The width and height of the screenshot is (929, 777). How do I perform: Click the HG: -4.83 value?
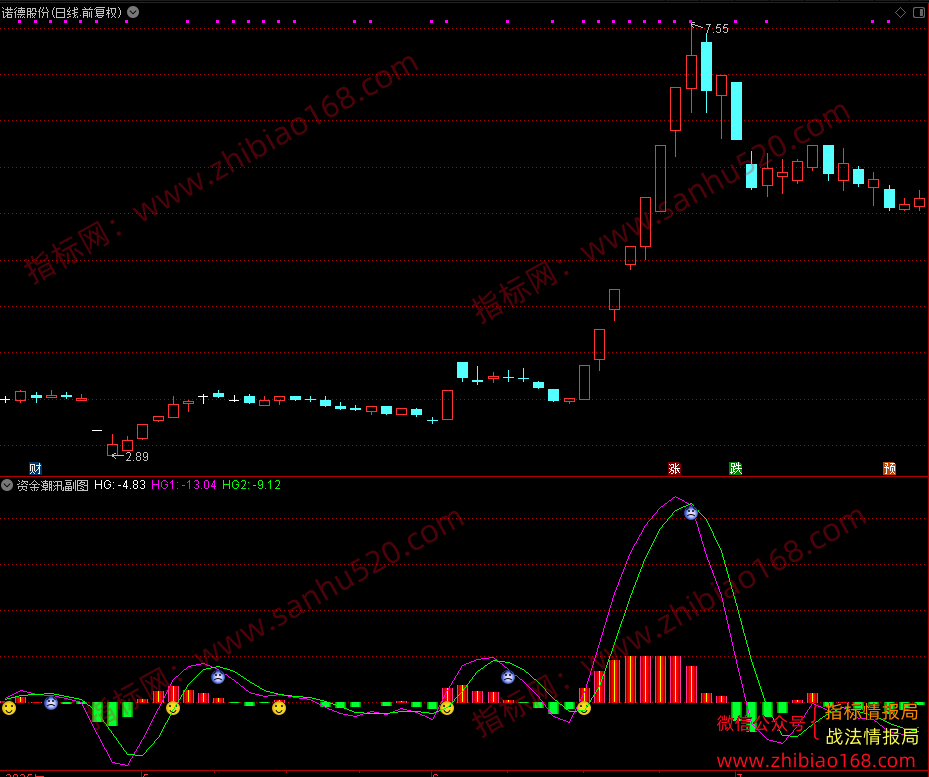120,485
